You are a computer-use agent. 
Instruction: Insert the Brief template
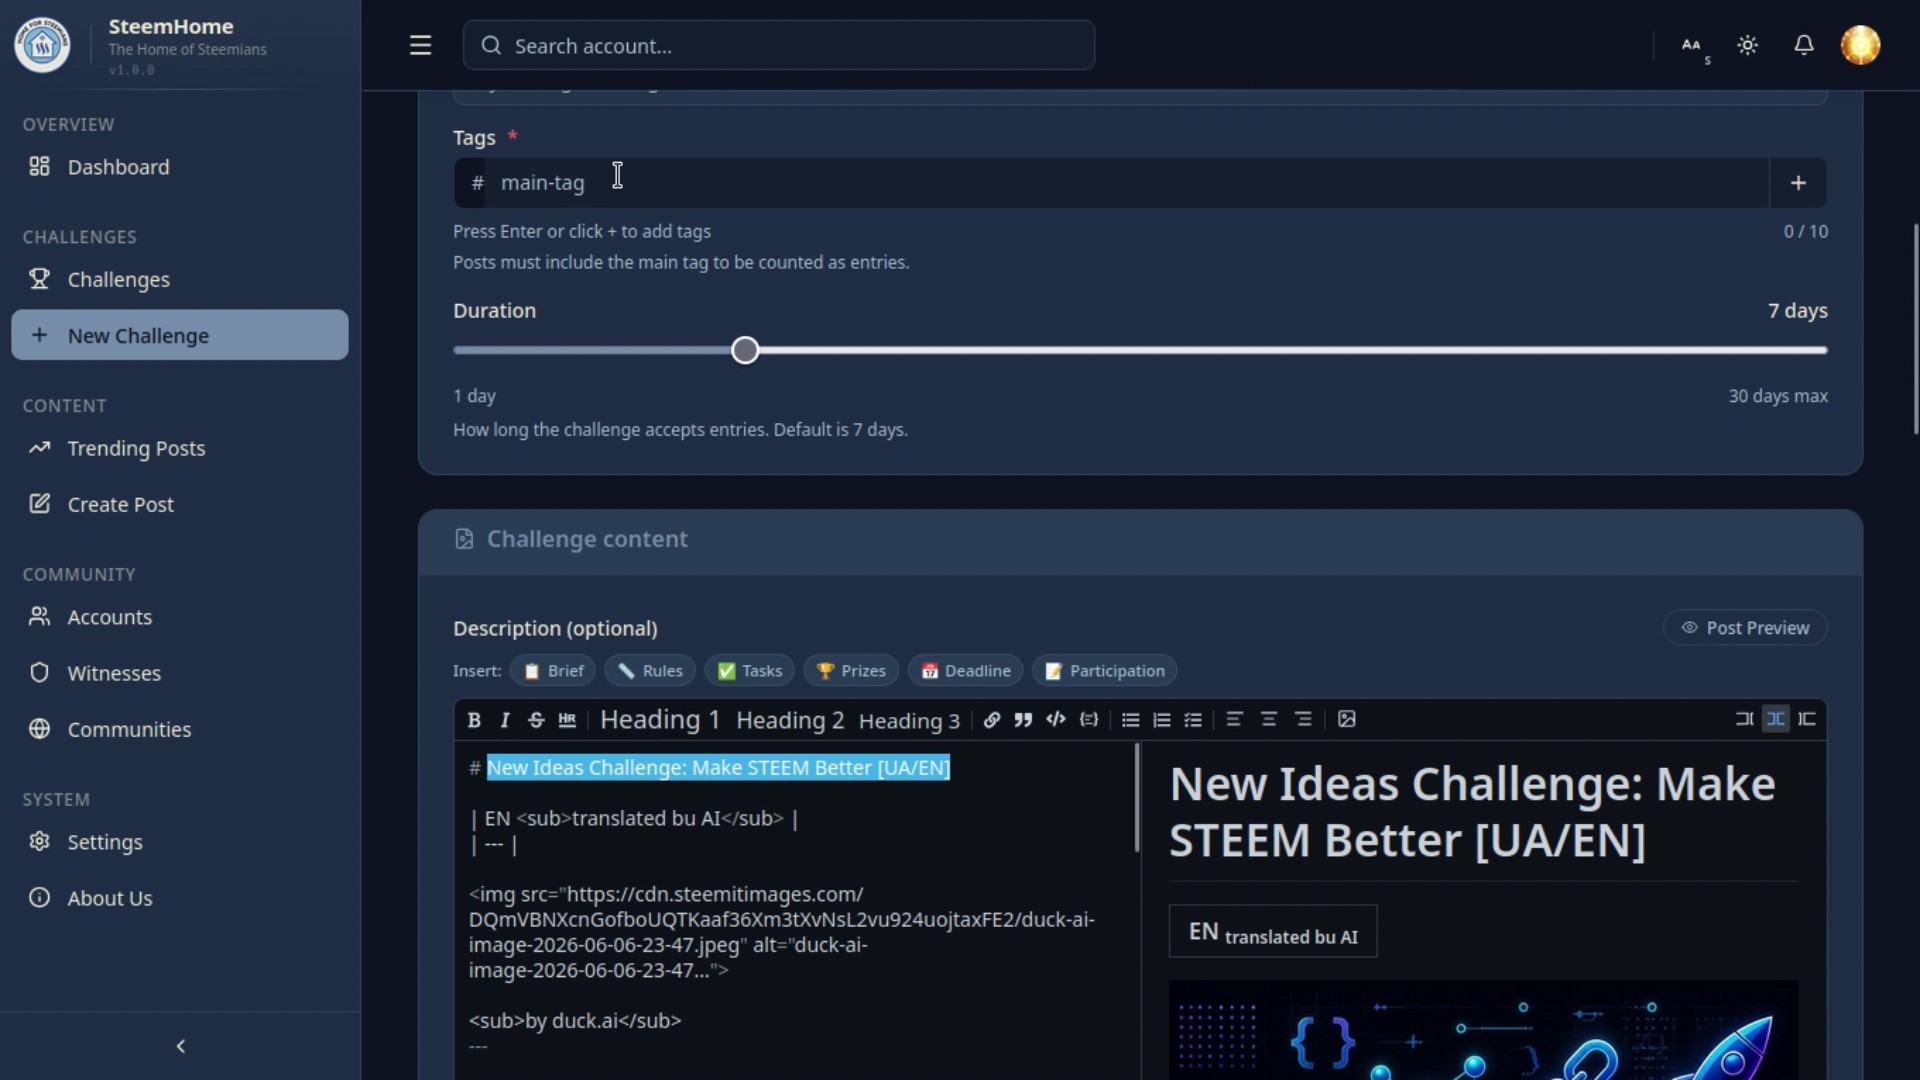[x=553, y=671]
